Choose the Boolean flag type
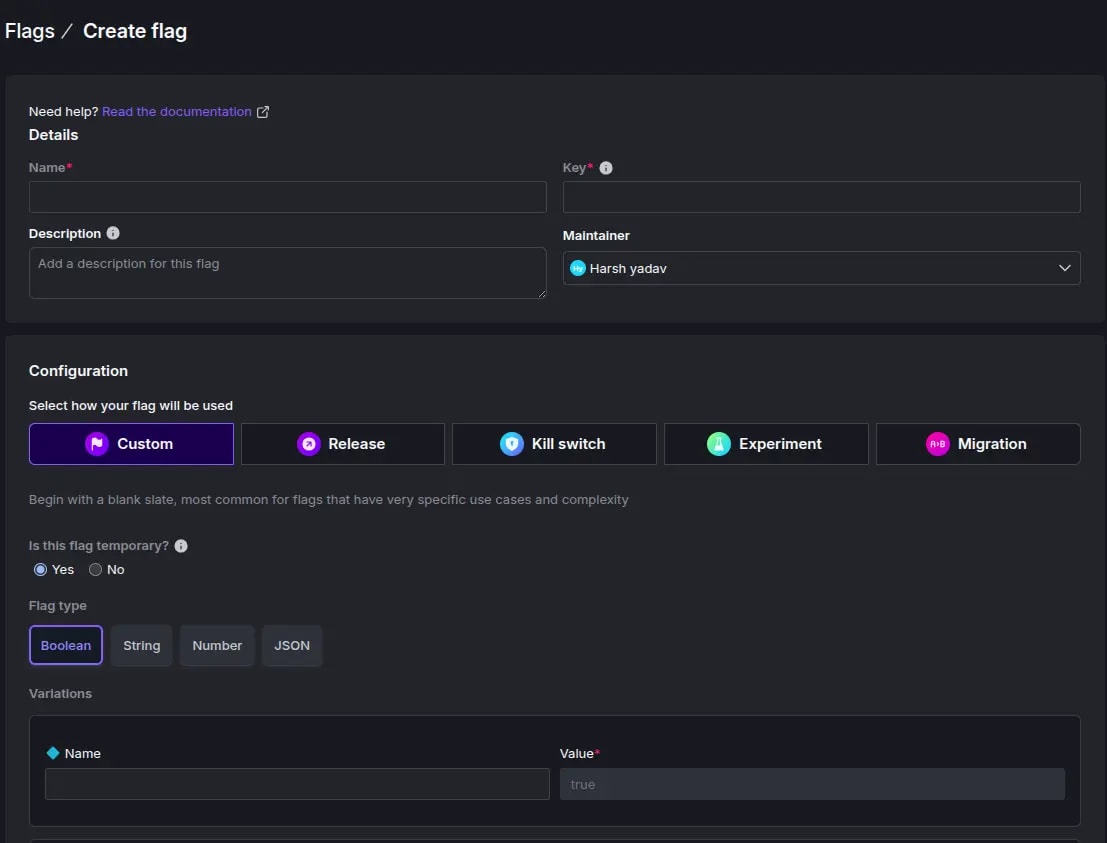Image resolution: width=1107 pixels, height=843 pixels. (x=66, y=646)
